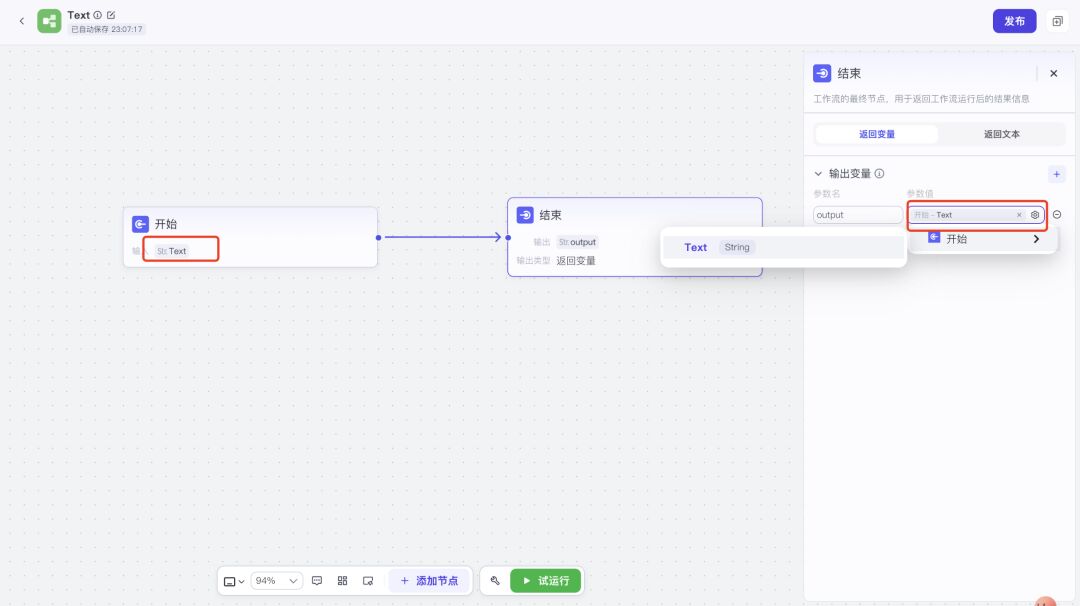Add an output variable with plus icon
This screenshot has height=606, width=1080.
pos(1057,174)
